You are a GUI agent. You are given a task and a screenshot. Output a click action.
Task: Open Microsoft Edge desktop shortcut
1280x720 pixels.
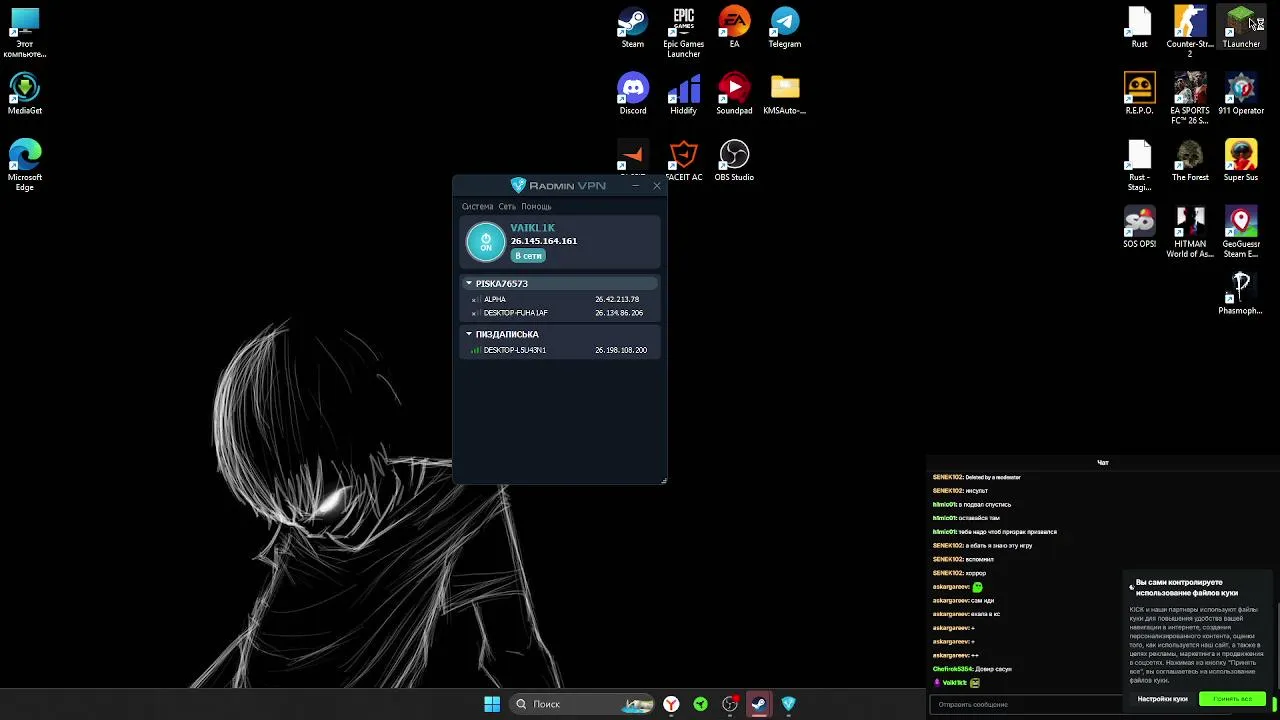coord(25,165)
